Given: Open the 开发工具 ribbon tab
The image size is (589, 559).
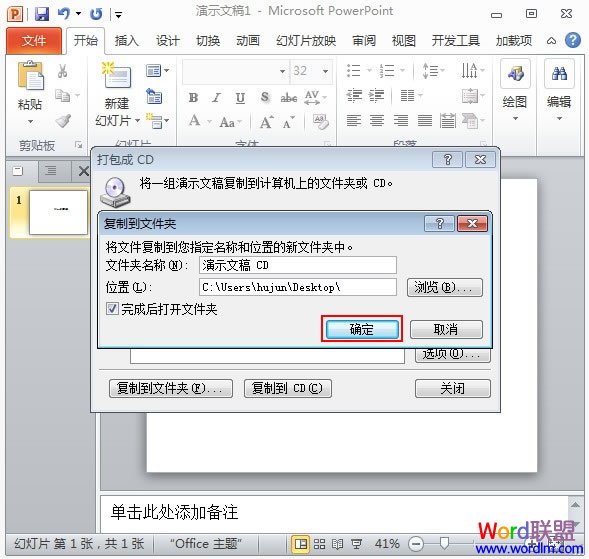Looking at the screenshot, I should pyautogui.click(x=456, y=41).
